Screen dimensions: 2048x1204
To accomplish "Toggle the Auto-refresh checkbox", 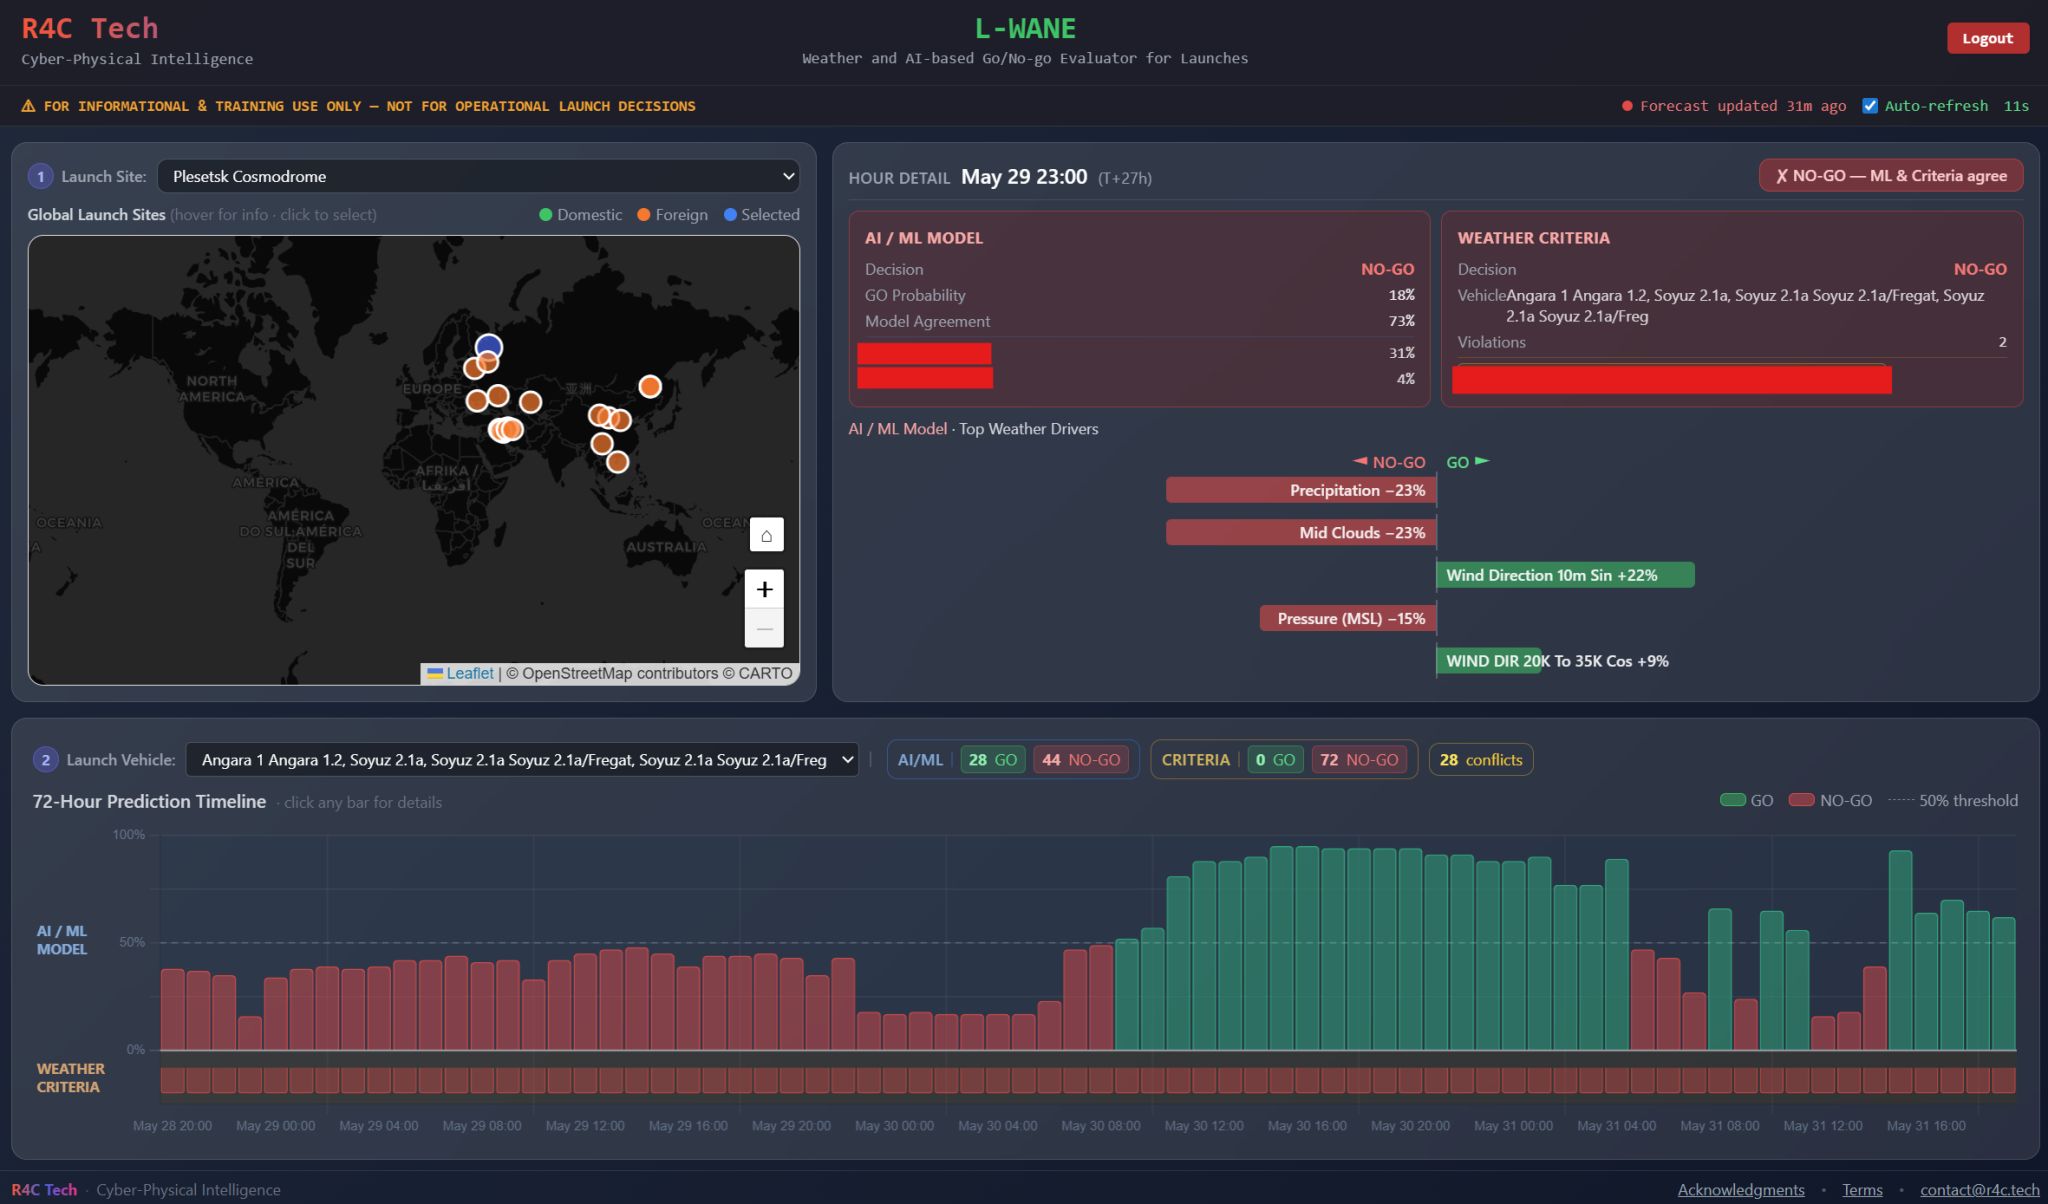I will tap(1870, 106).
